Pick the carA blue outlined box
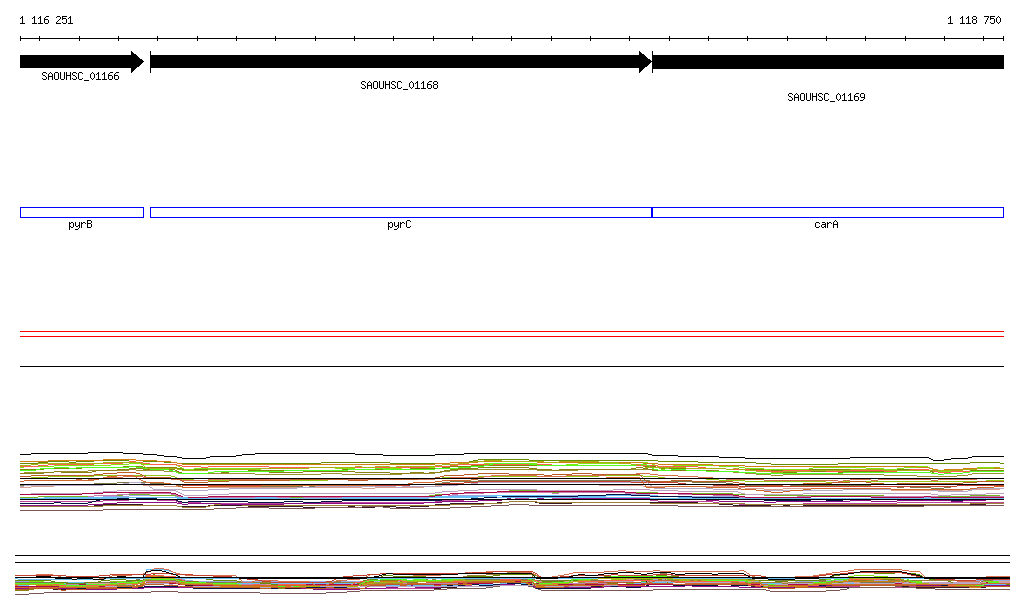 pyautogui.click(x=827, y=212)
